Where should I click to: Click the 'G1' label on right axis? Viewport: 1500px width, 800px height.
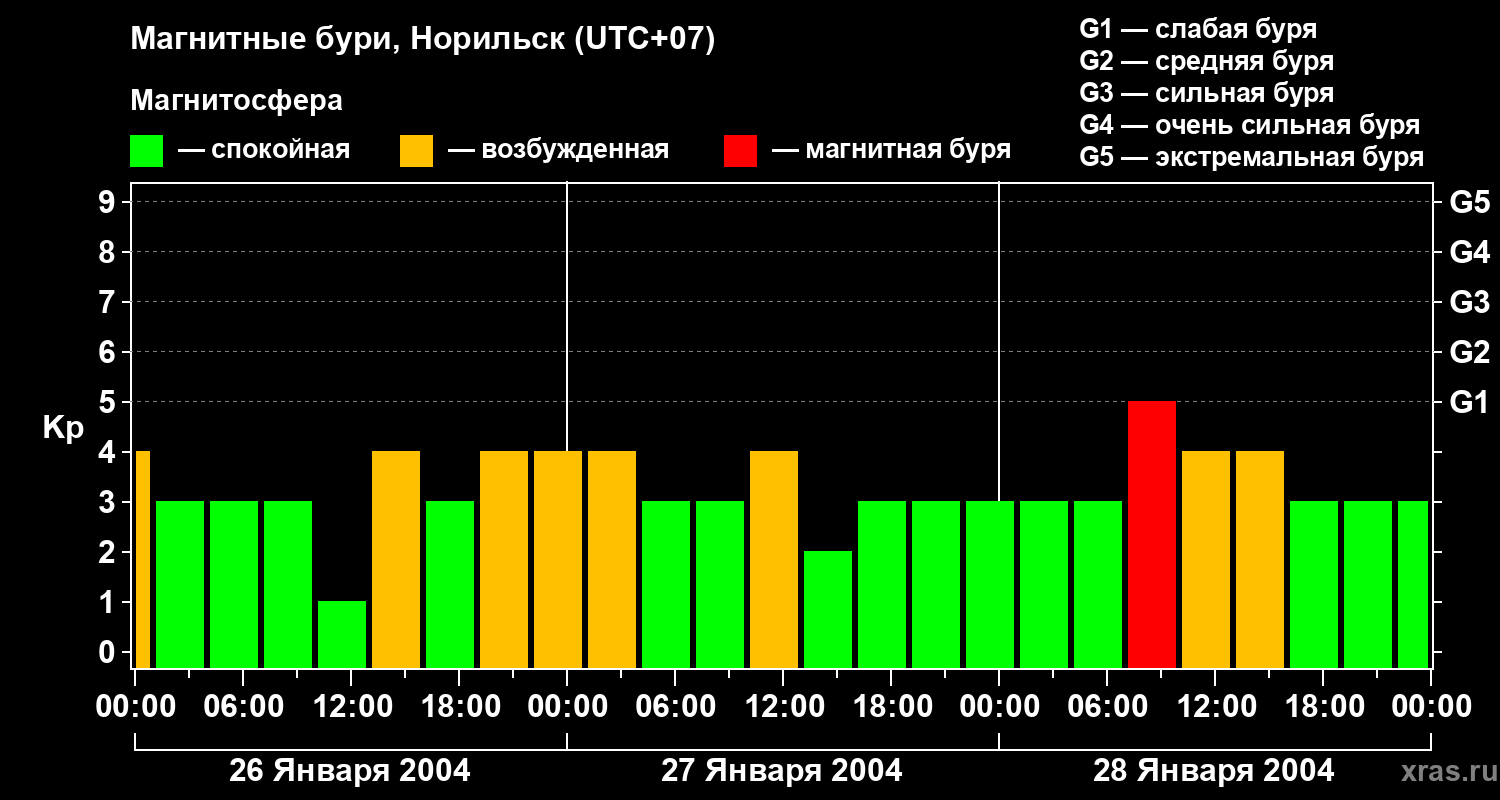pos(1470,402)
